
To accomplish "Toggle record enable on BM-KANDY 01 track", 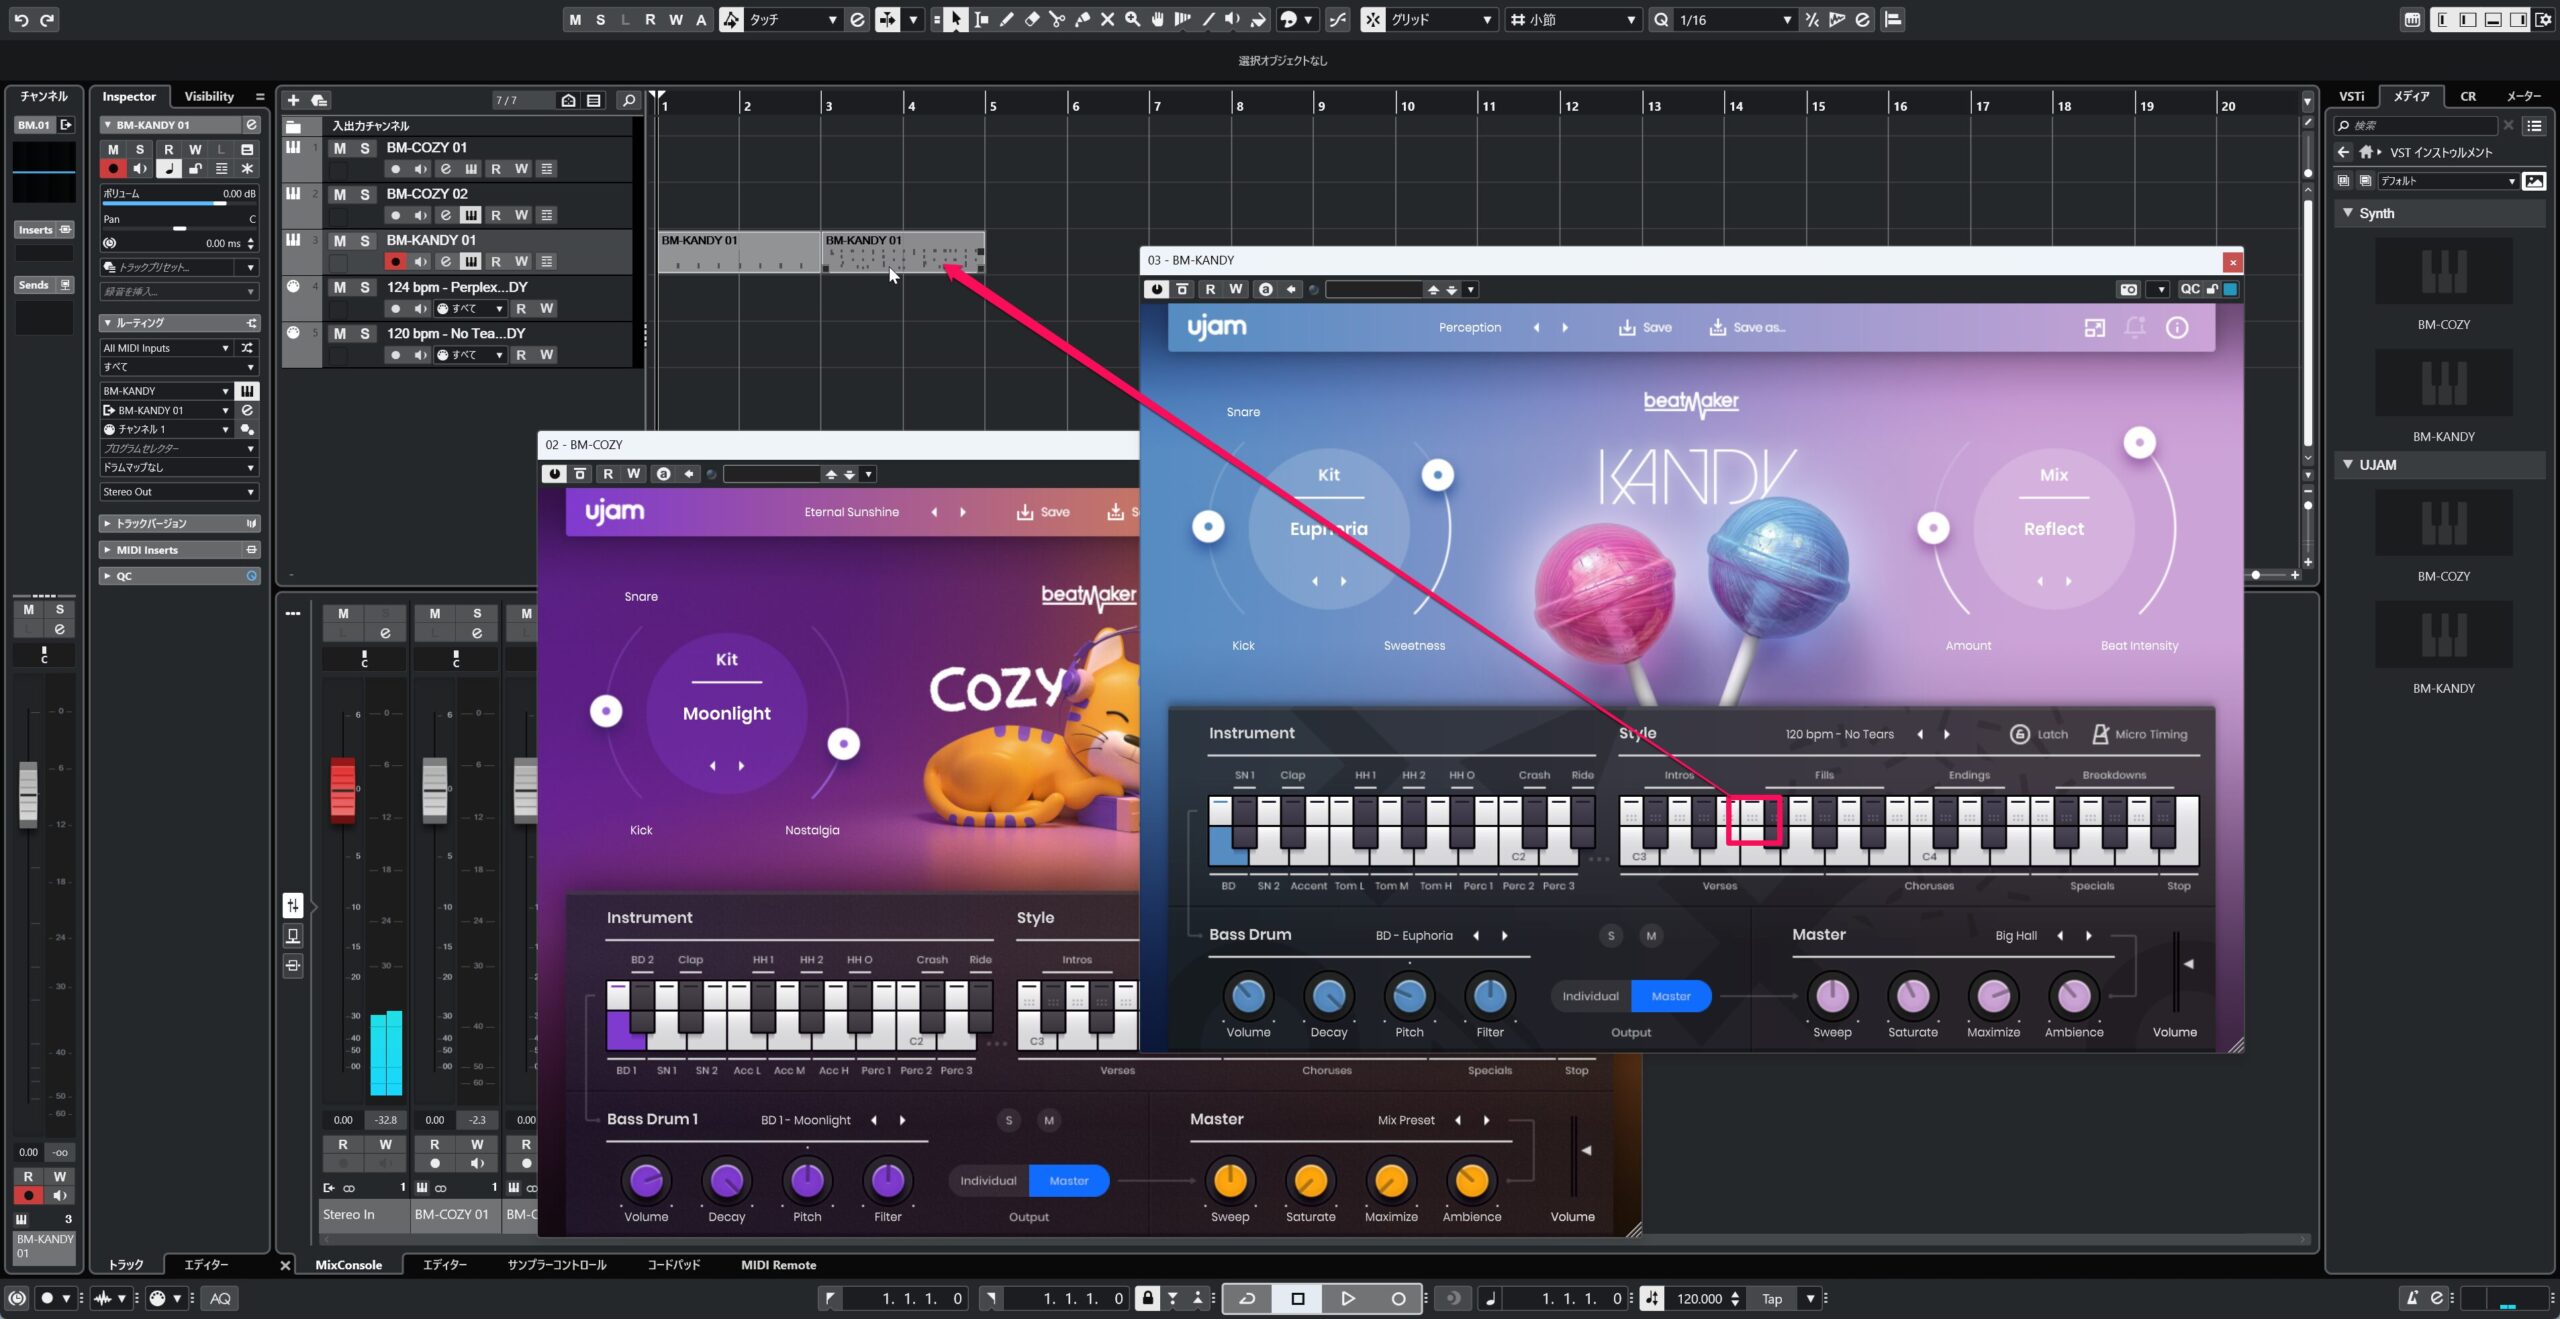I will pos(395,261).
